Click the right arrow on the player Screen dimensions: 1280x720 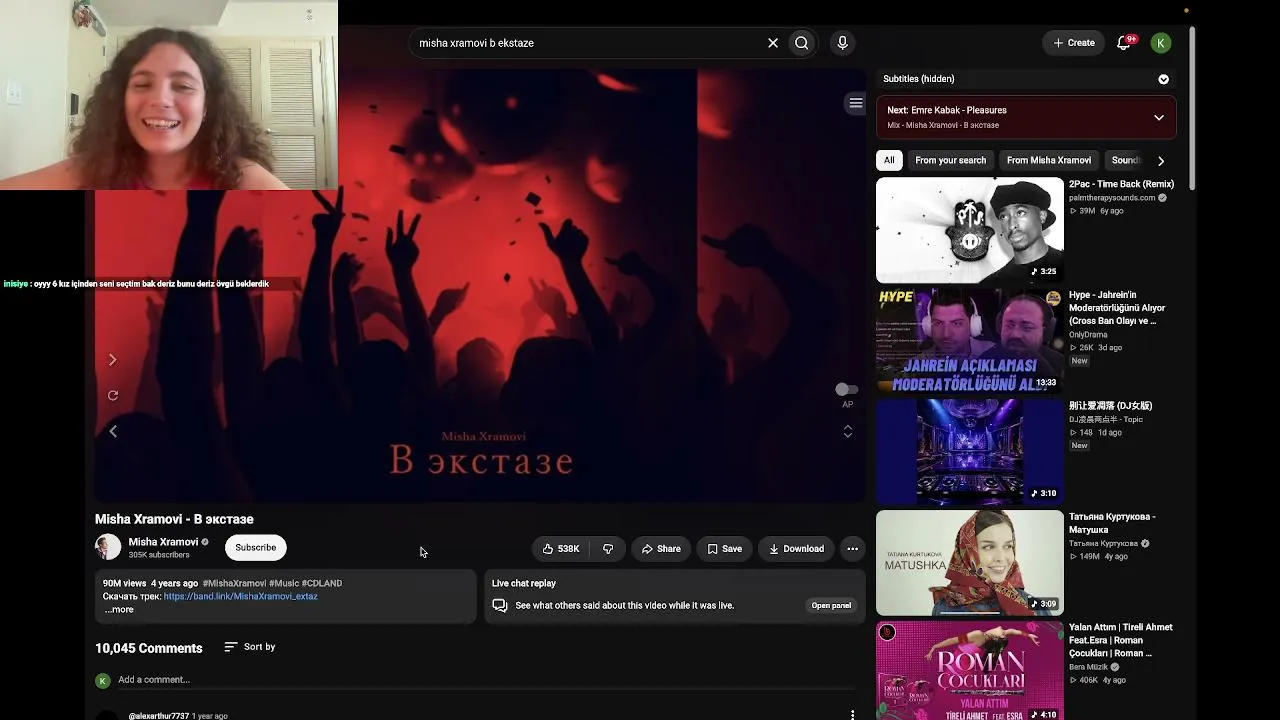[x=112, y=360]
